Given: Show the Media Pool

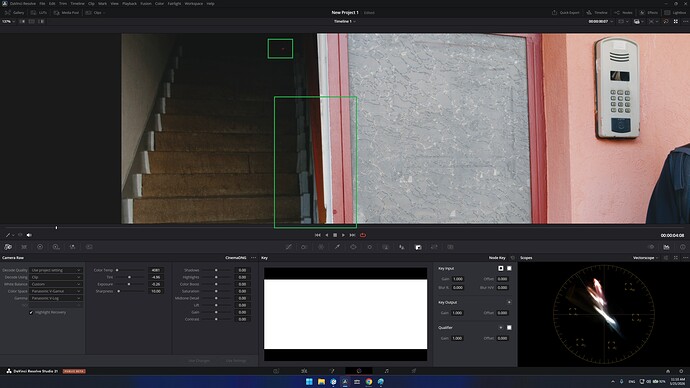Looking at the screenshot, I should point(66,13).
